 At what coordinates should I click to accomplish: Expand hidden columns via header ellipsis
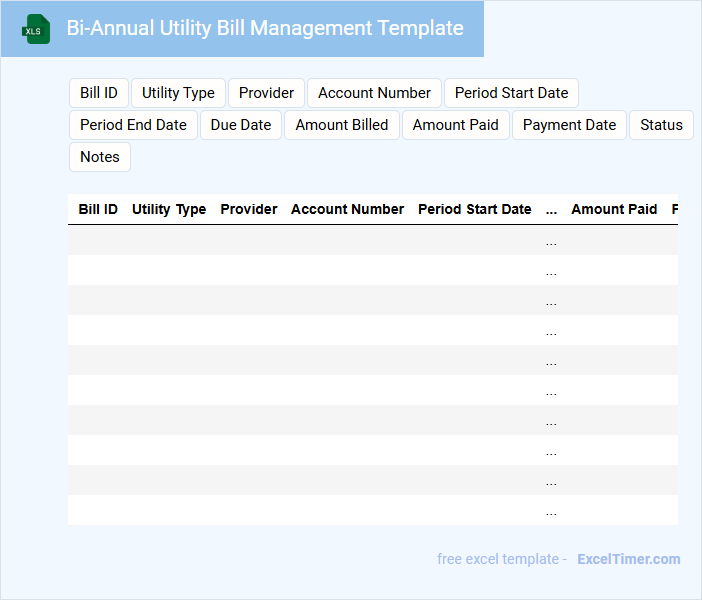point(551,210)
